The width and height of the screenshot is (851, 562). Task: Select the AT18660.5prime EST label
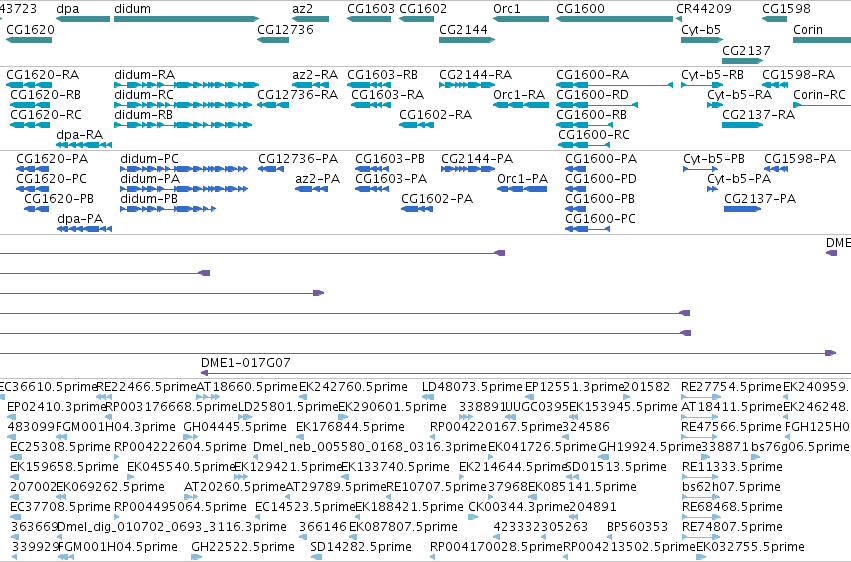coord(247,387)
